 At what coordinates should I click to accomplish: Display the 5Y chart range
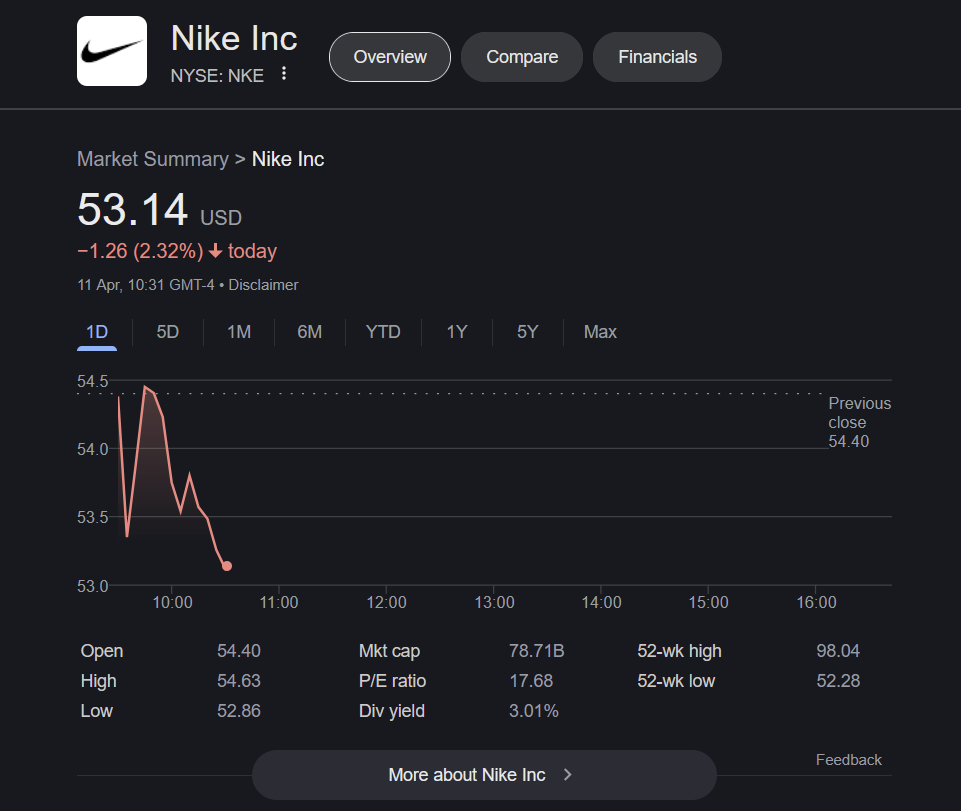[x=527, y=332]
